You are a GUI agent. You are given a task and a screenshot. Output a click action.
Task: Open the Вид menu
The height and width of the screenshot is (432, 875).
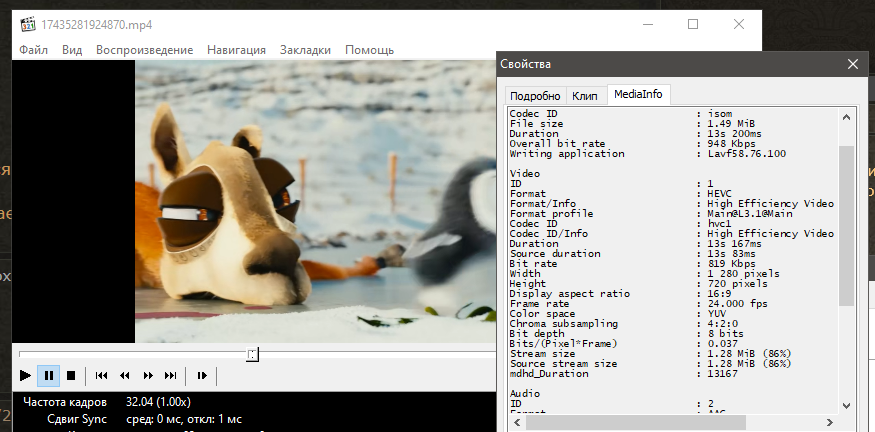click(72, 50)
